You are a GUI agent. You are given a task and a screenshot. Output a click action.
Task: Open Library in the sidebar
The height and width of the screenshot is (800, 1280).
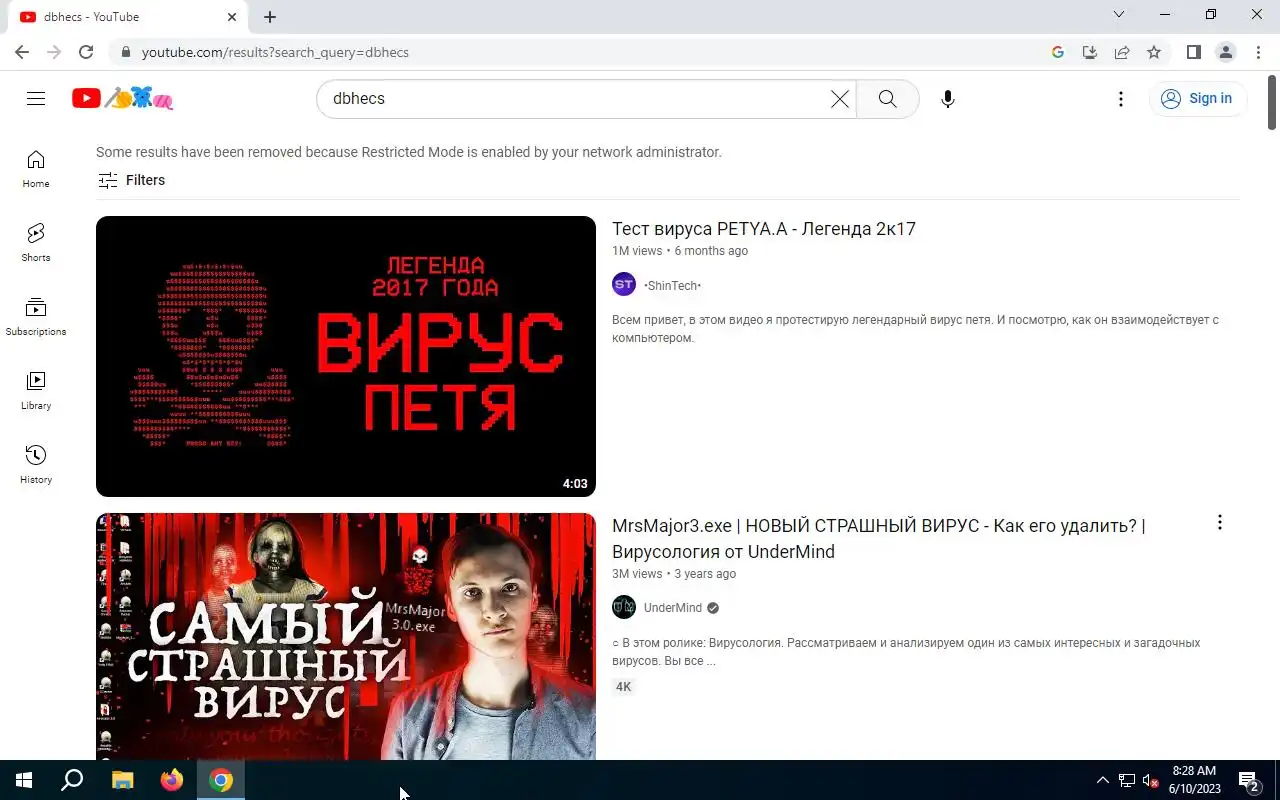point(36,390)
